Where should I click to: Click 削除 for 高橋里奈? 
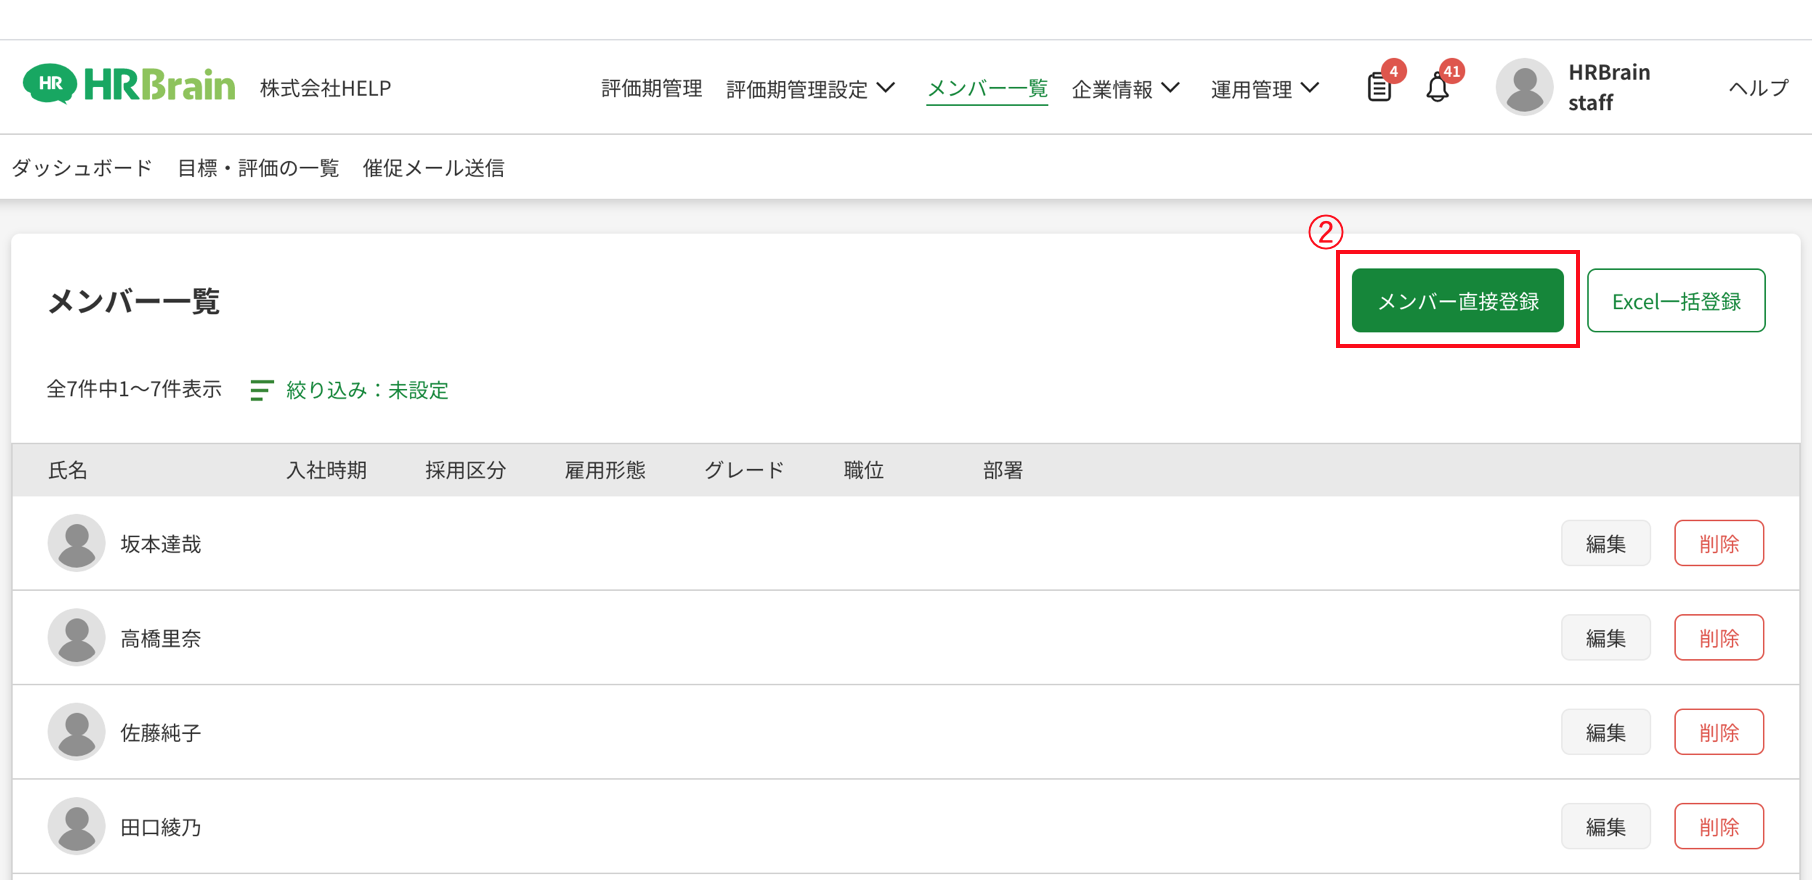pos(1719,637)
